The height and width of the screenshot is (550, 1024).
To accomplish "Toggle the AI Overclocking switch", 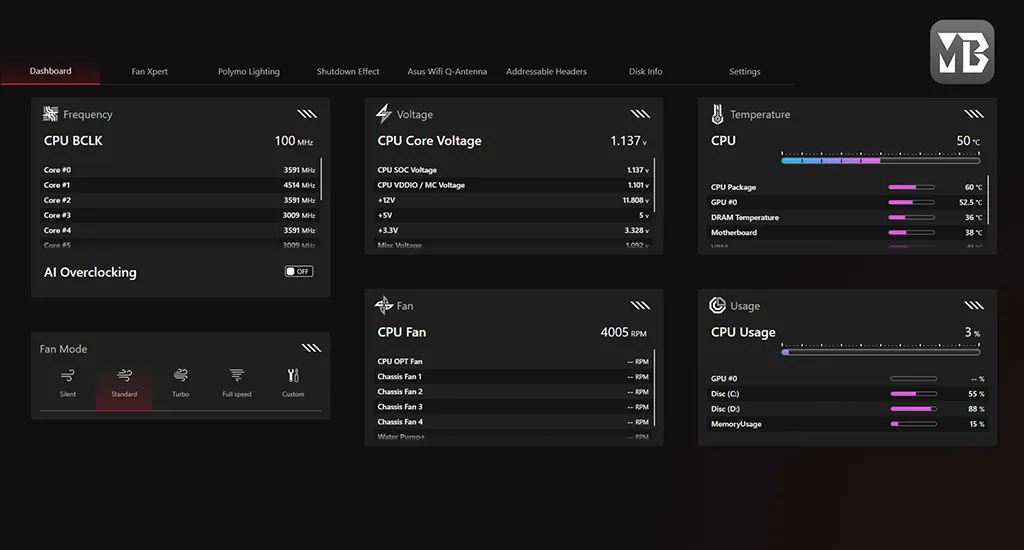I will (x=298, y=272).
